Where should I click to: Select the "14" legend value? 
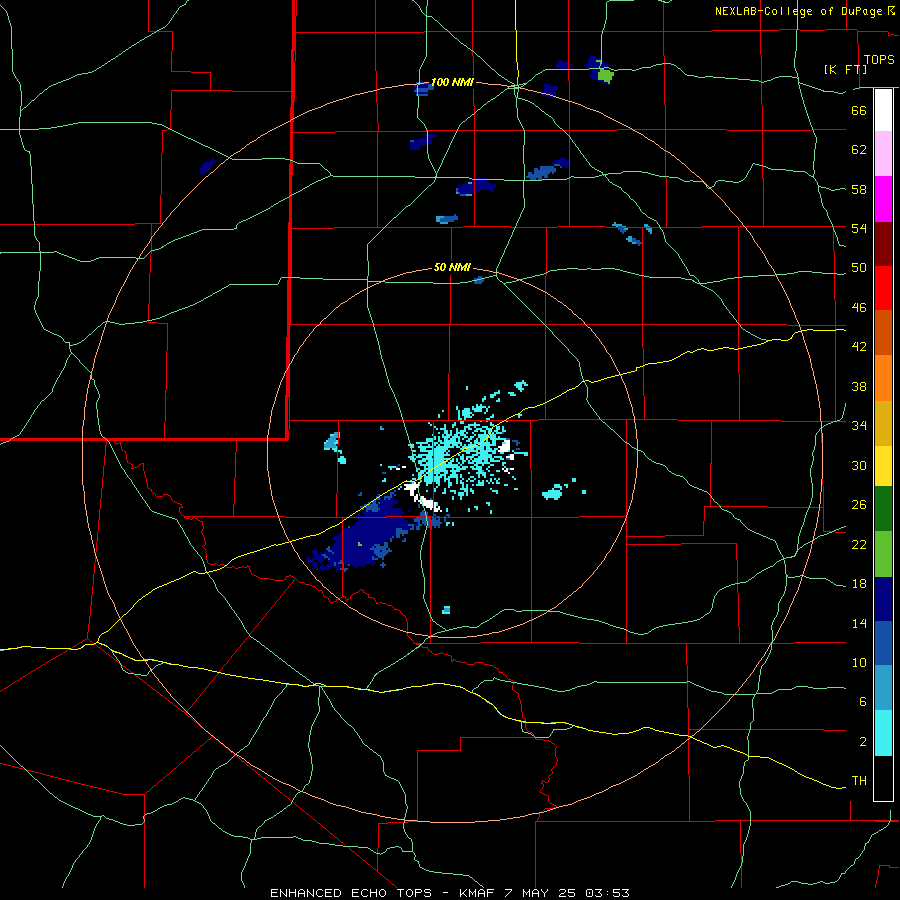(859, 623)
